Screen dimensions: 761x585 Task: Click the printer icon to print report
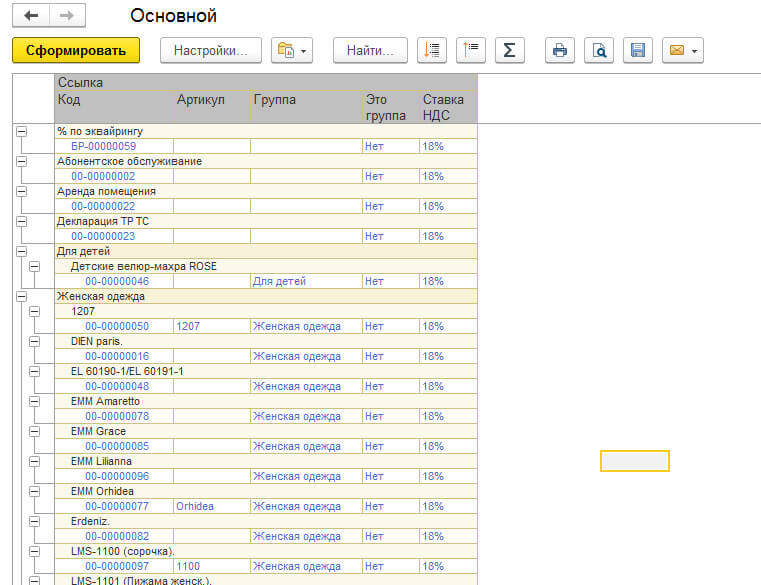coord(560,50)
